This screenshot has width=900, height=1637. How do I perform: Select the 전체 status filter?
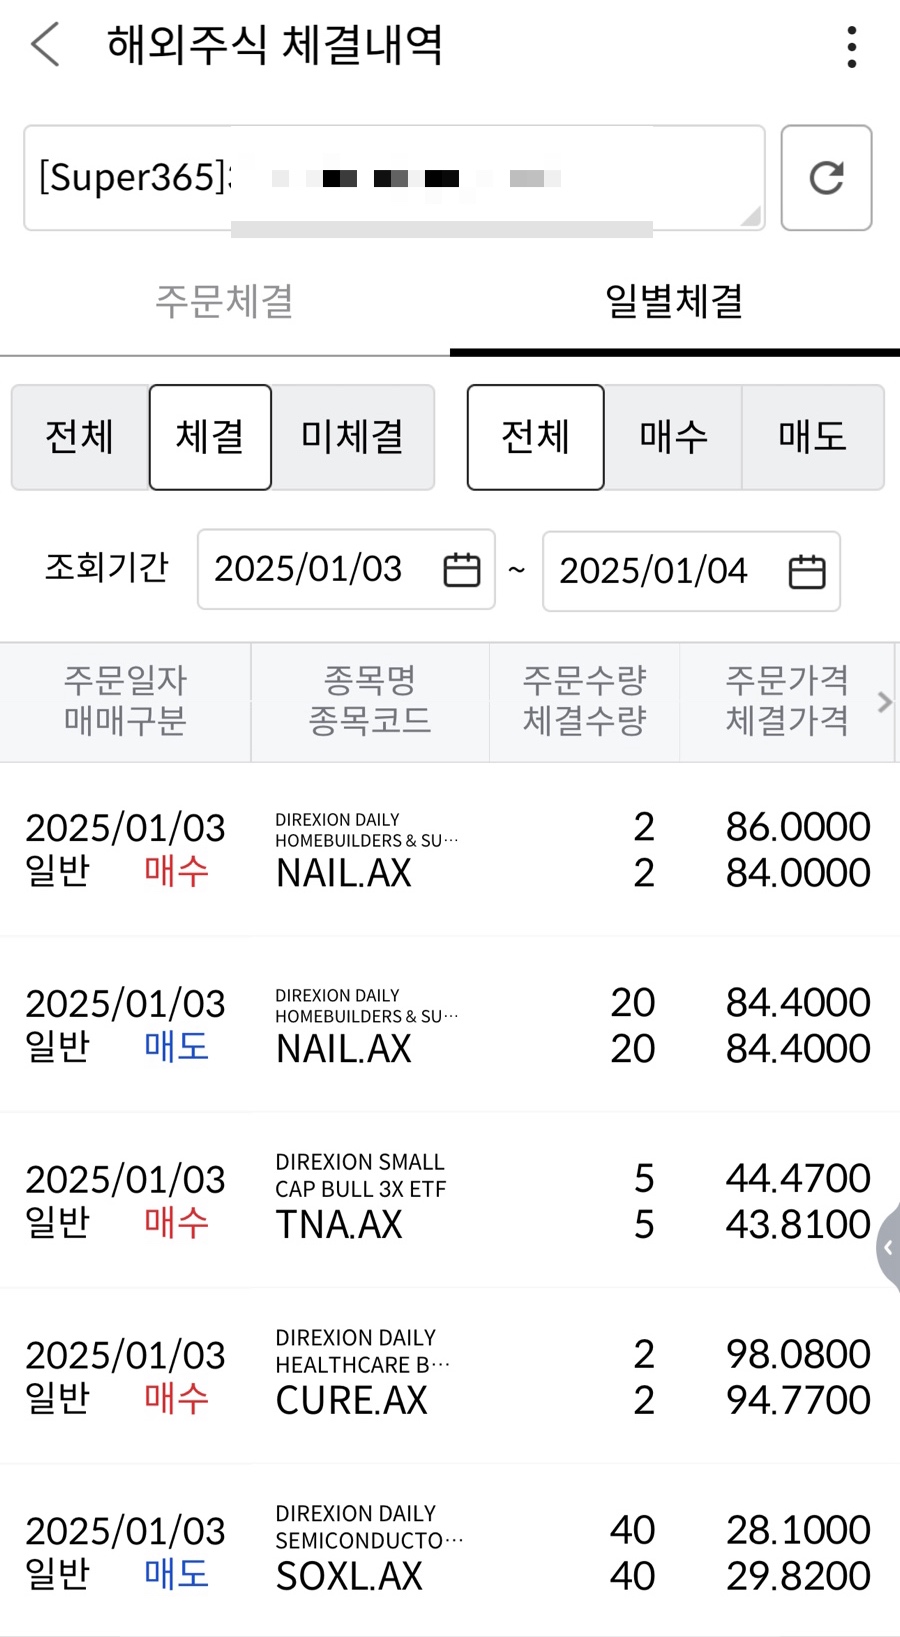(80, 437)
